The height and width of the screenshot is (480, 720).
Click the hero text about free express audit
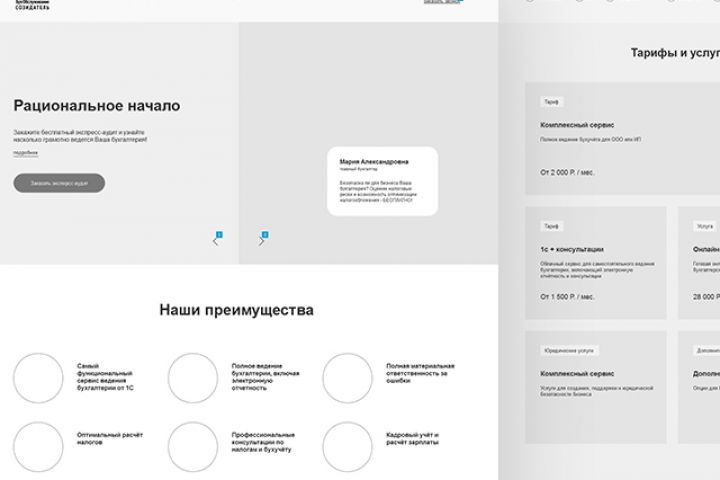(80, 136)
